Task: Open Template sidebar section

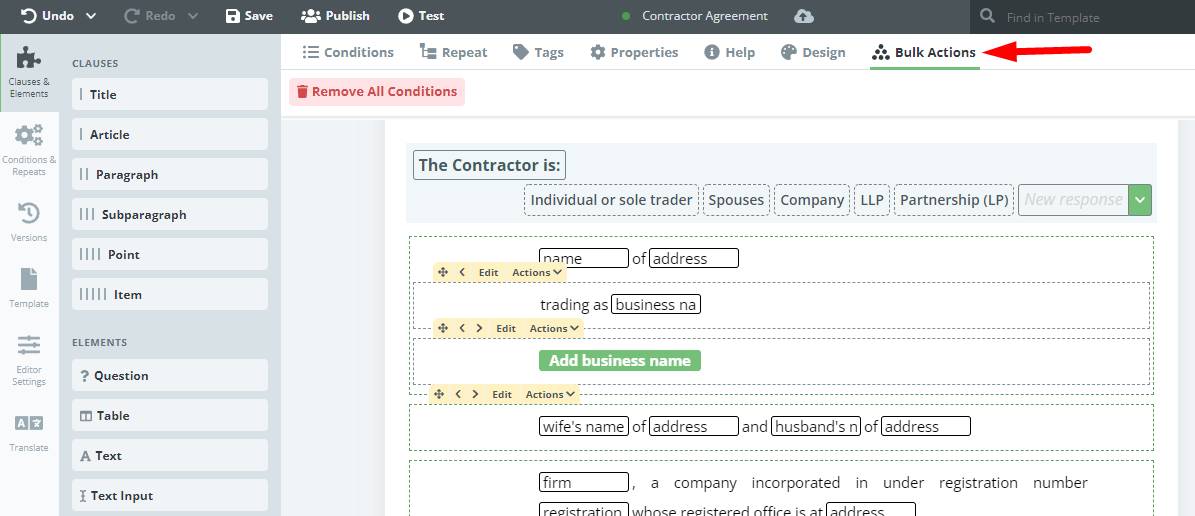Action: tap(29, 287)
